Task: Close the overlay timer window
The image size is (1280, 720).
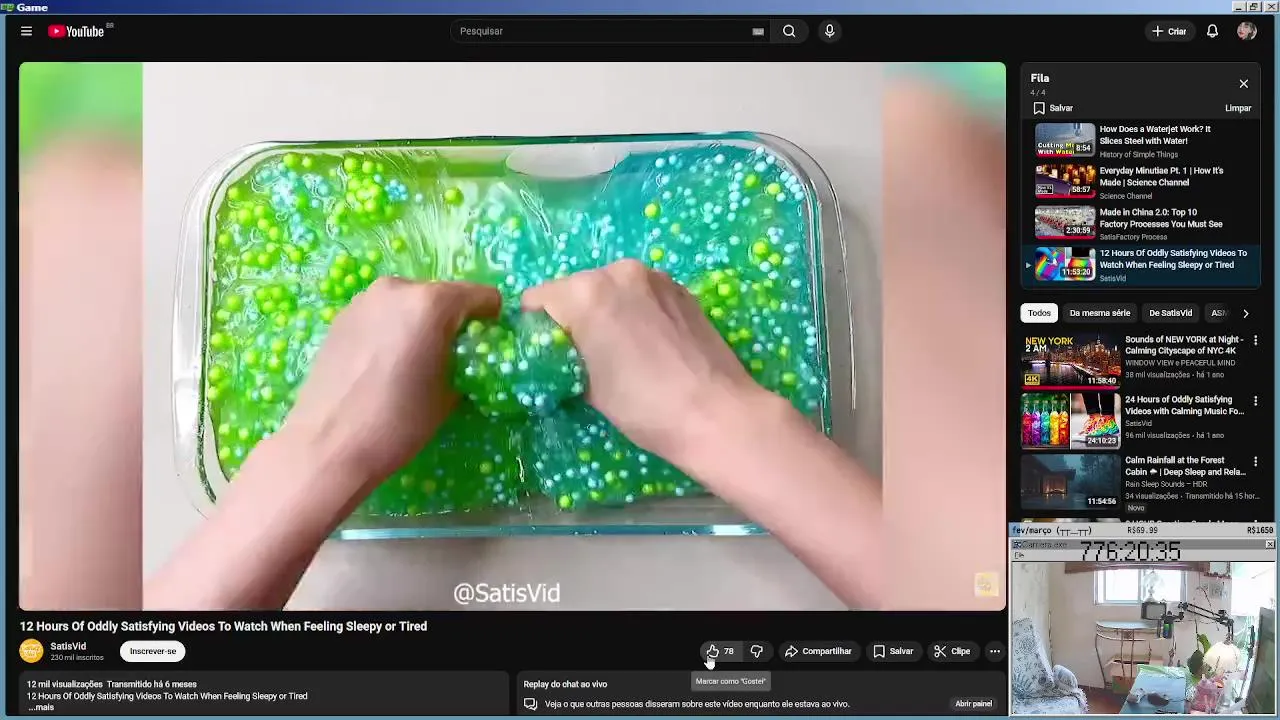Action: click(x=1269, y=544)
